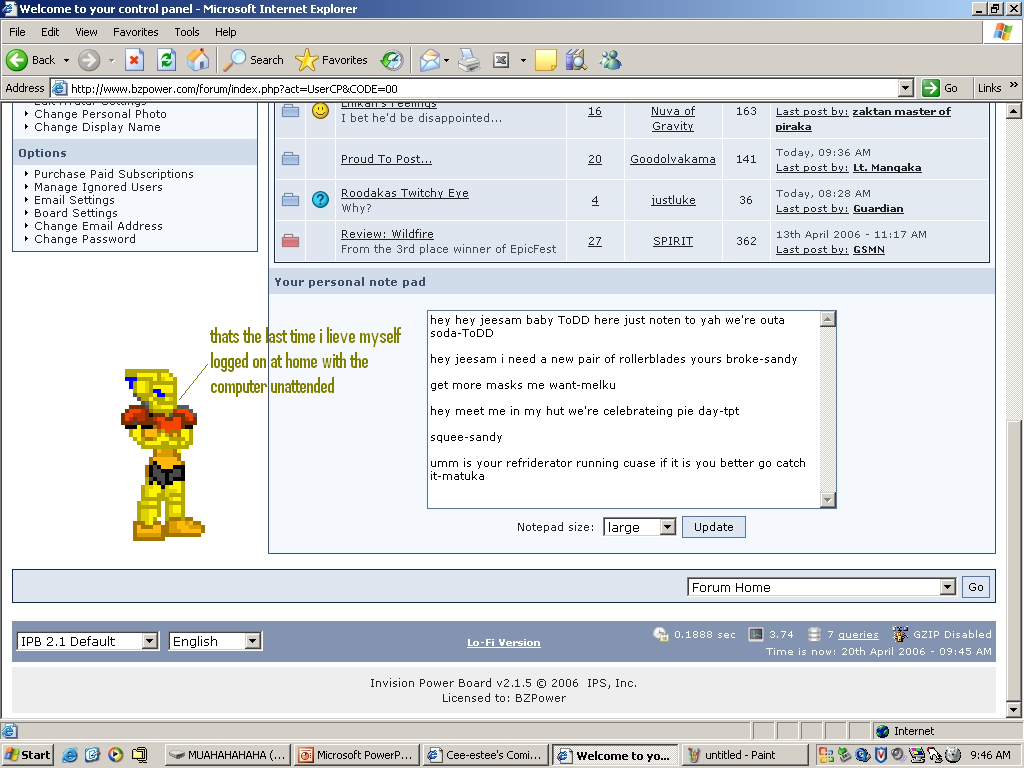Go to the Home page icon
This screenshot has height=768, width=1024.
pyautogui.click(x=198, y=60)
